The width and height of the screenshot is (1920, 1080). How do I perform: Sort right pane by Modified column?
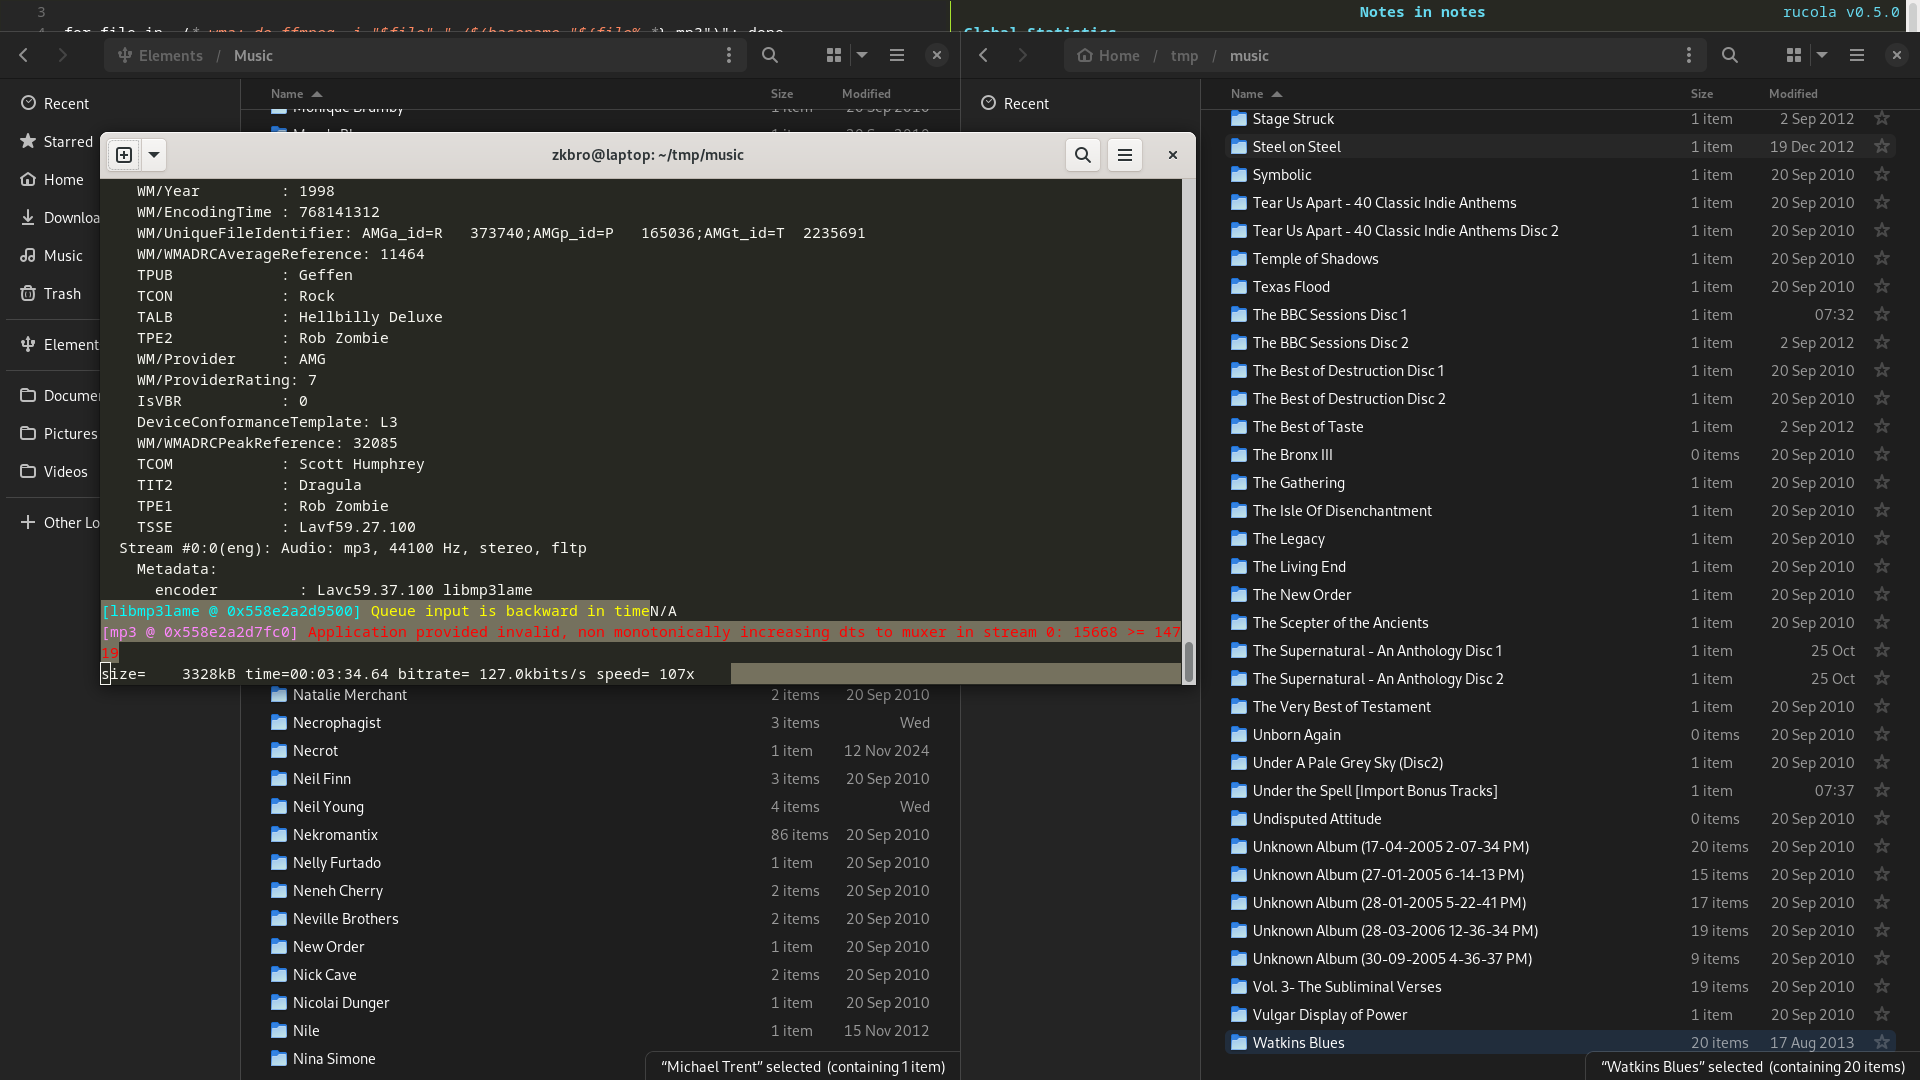pos(1792,94)
